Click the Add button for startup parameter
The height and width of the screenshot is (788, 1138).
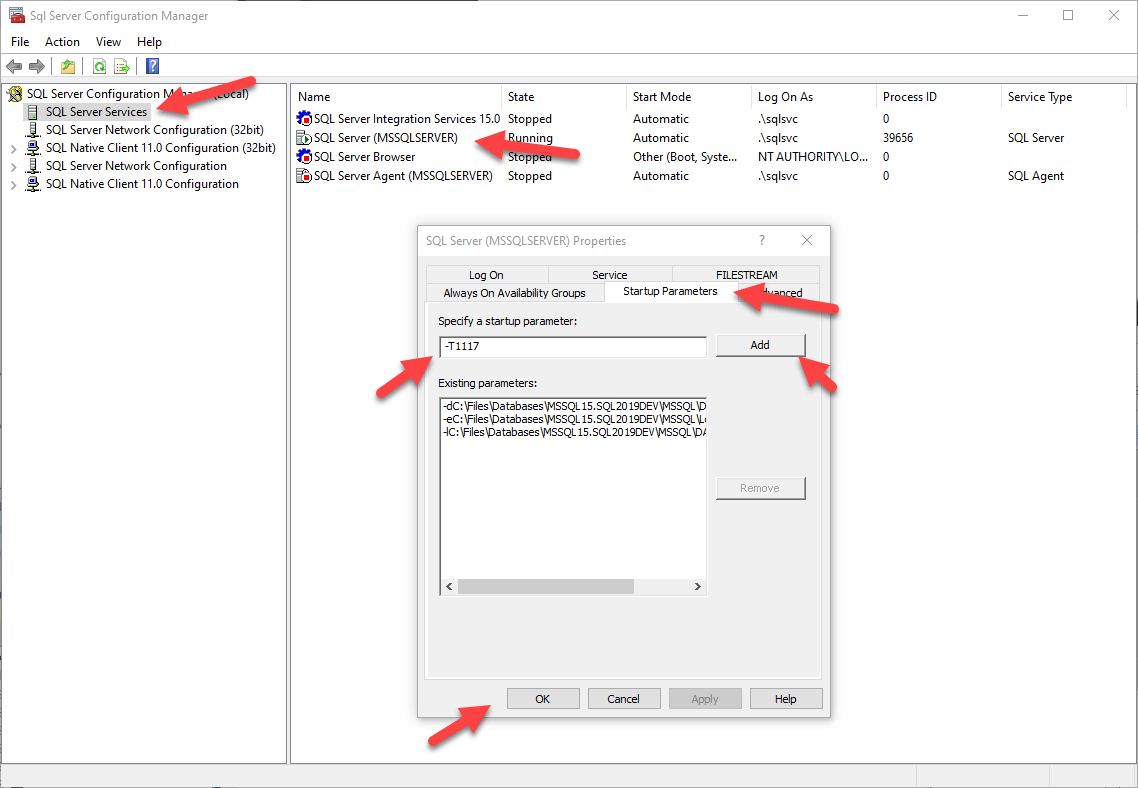pyautogui.click(x=760, y=345)
